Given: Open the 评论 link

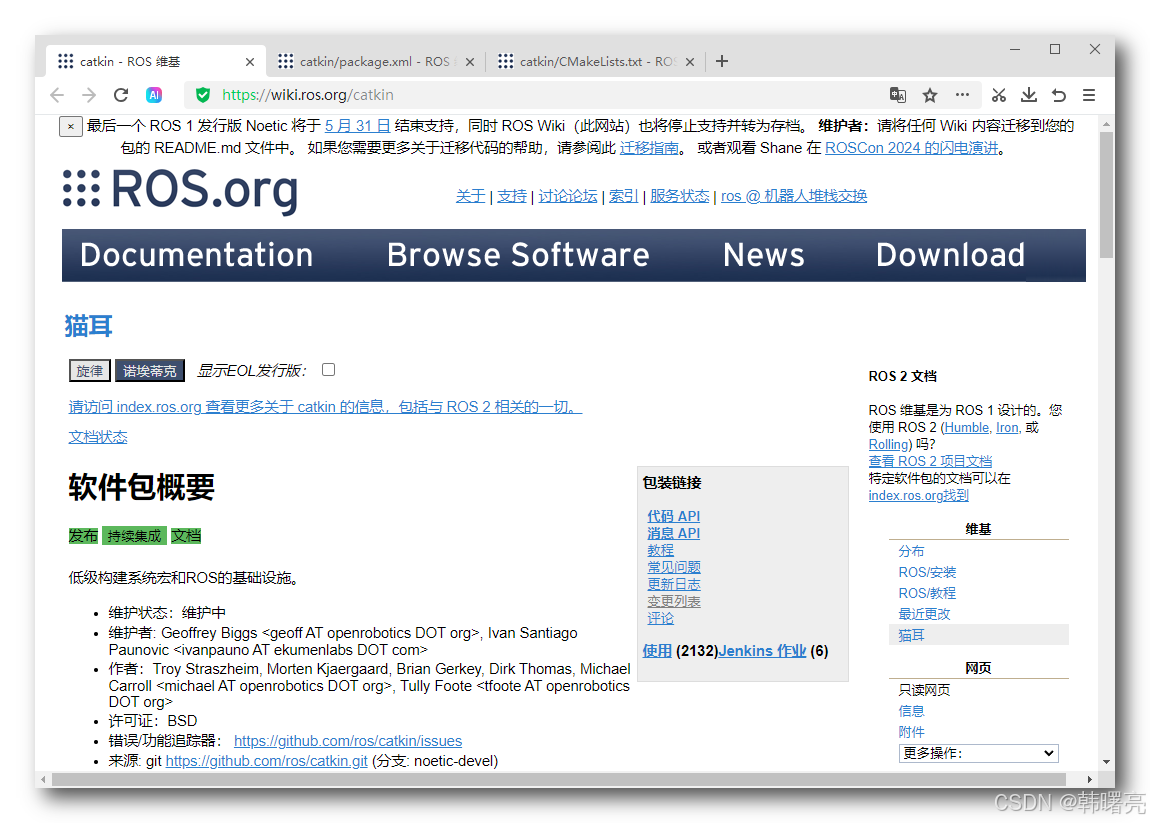Looking at the screenshot, I should 660,618.
